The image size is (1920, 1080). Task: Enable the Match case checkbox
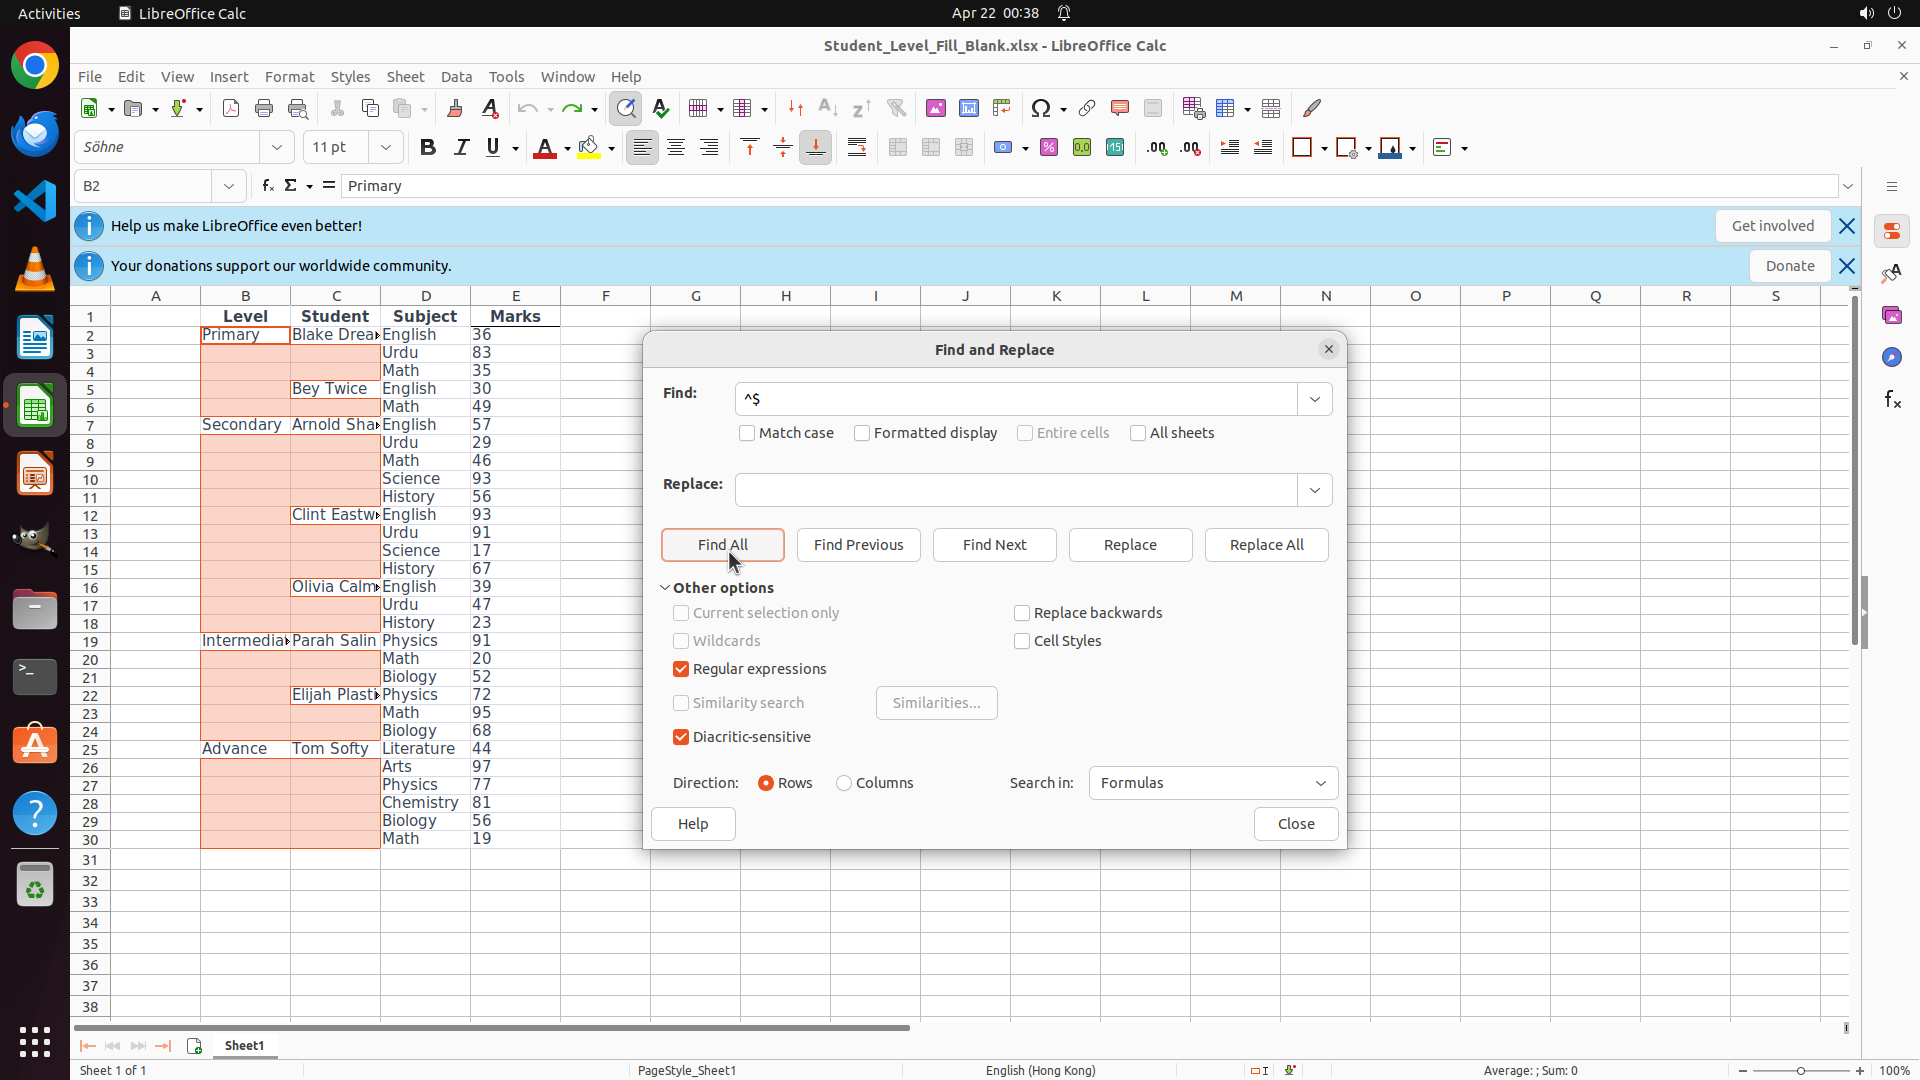747,433
